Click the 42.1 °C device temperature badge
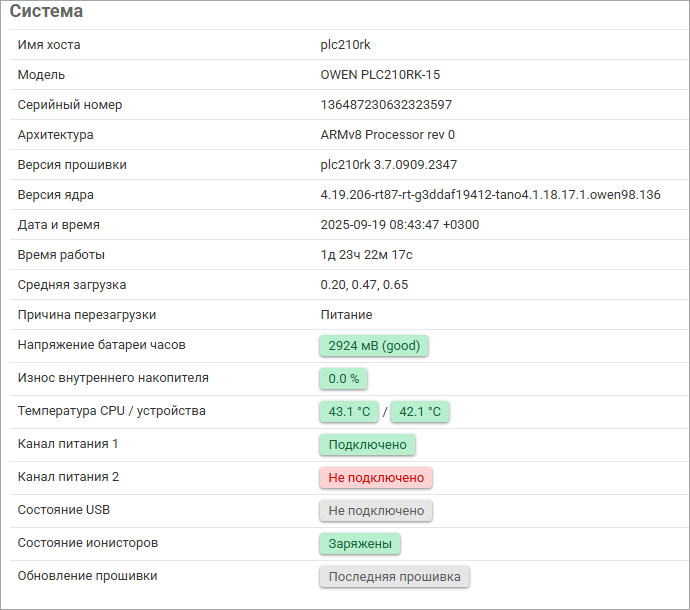Image resolution: width=690 pixels, height=610 pixels. point(420,412)
